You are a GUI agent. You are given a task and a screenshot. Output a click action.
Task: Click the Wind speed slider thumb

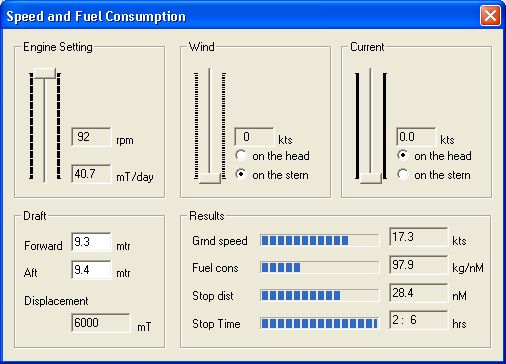click(x=210, y=178)
